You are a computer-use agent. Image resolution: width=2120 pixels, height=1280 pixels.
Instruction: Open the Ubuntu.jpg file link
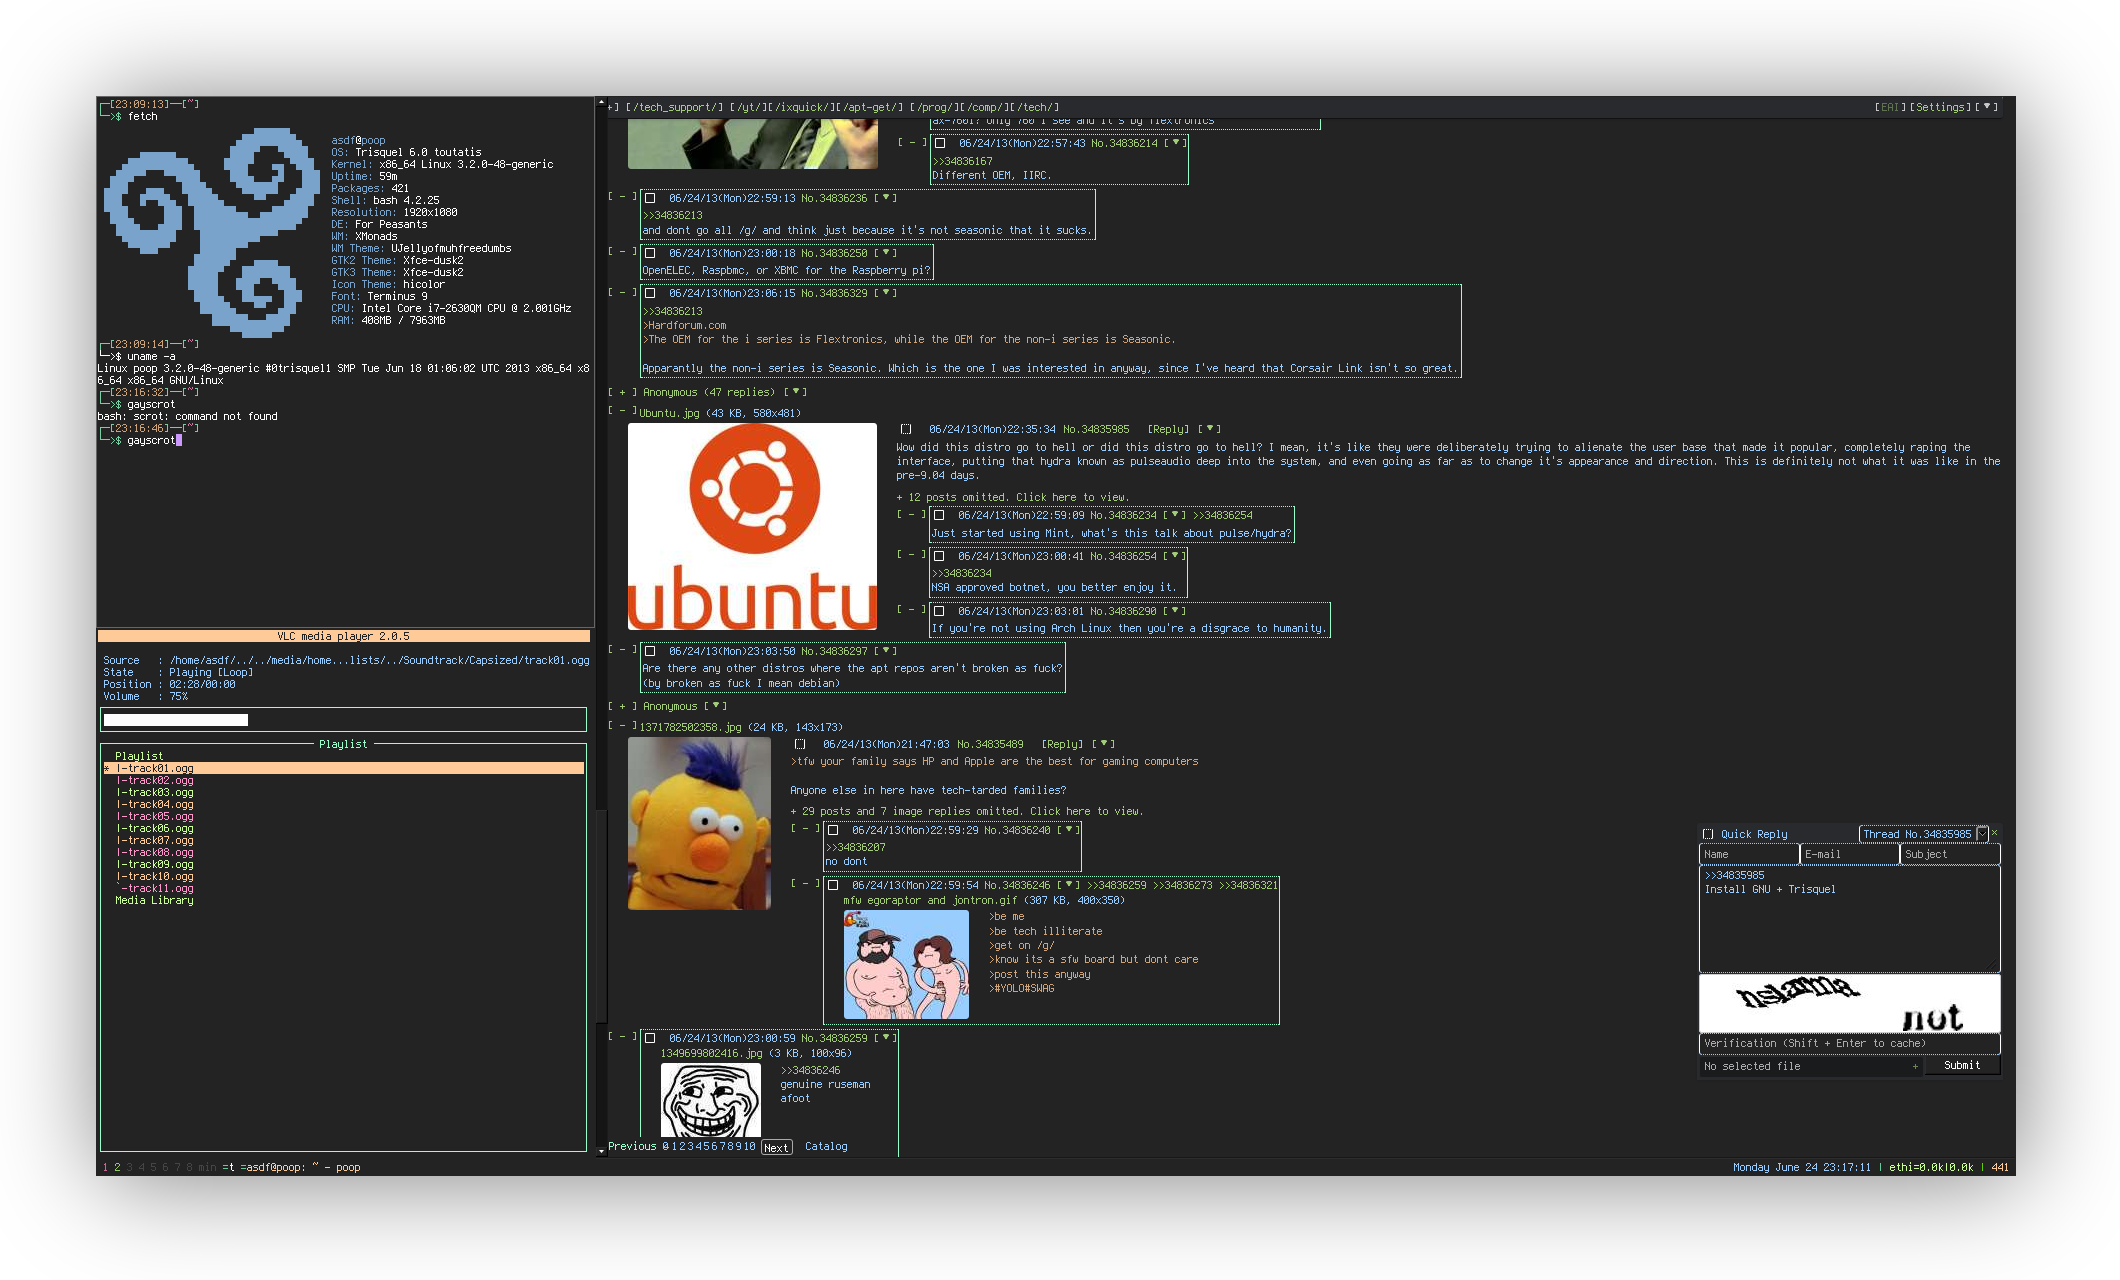pyautogui.click(x=669, y=413)
